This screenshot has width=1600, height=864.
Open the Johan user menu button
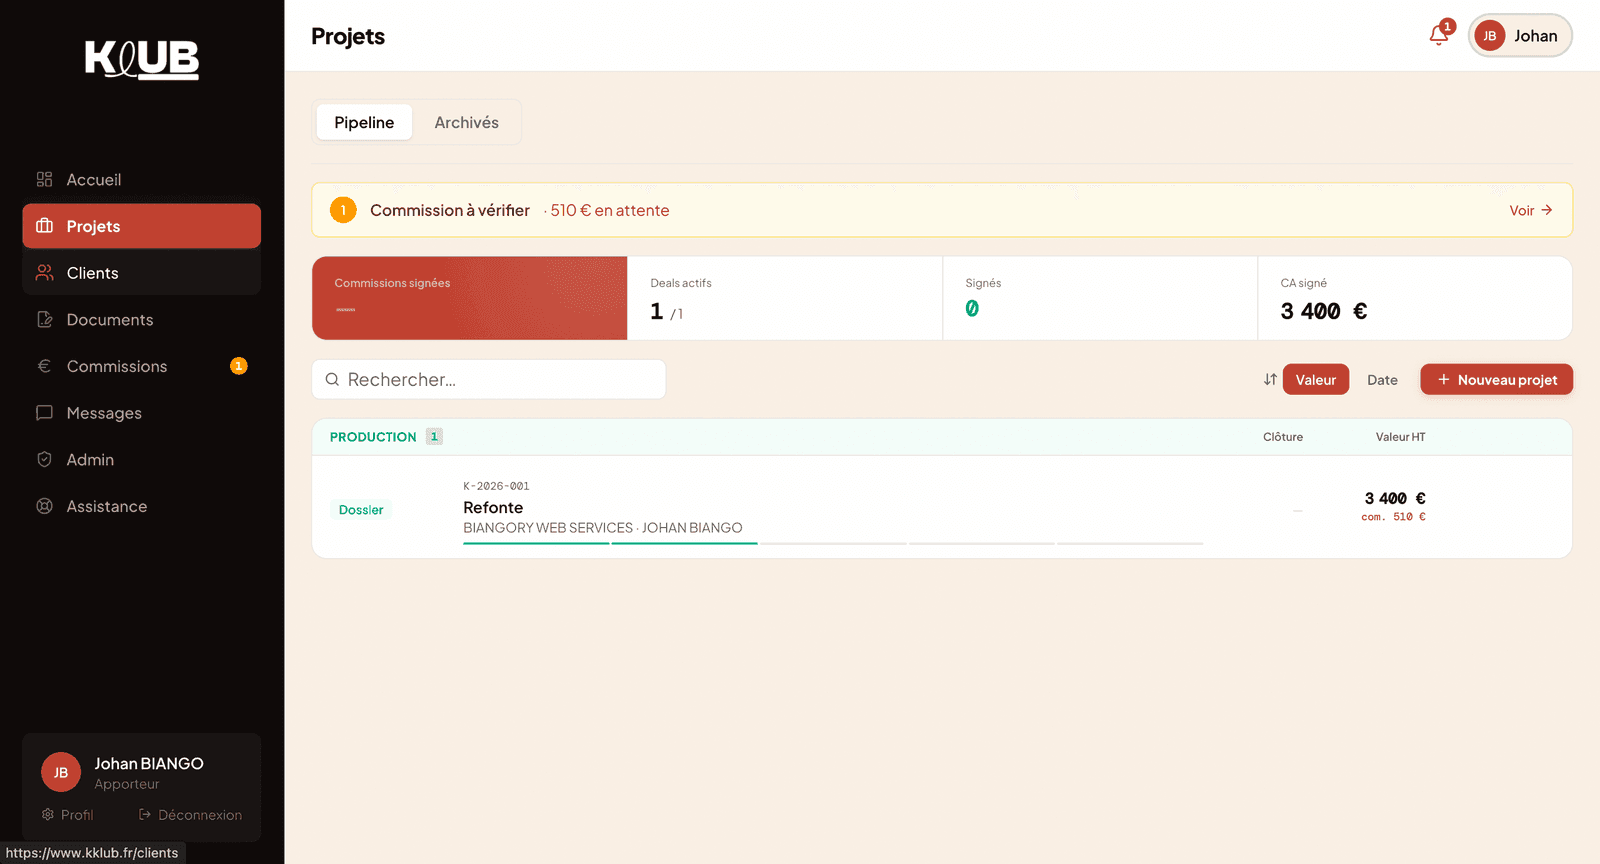point(1520,36)
